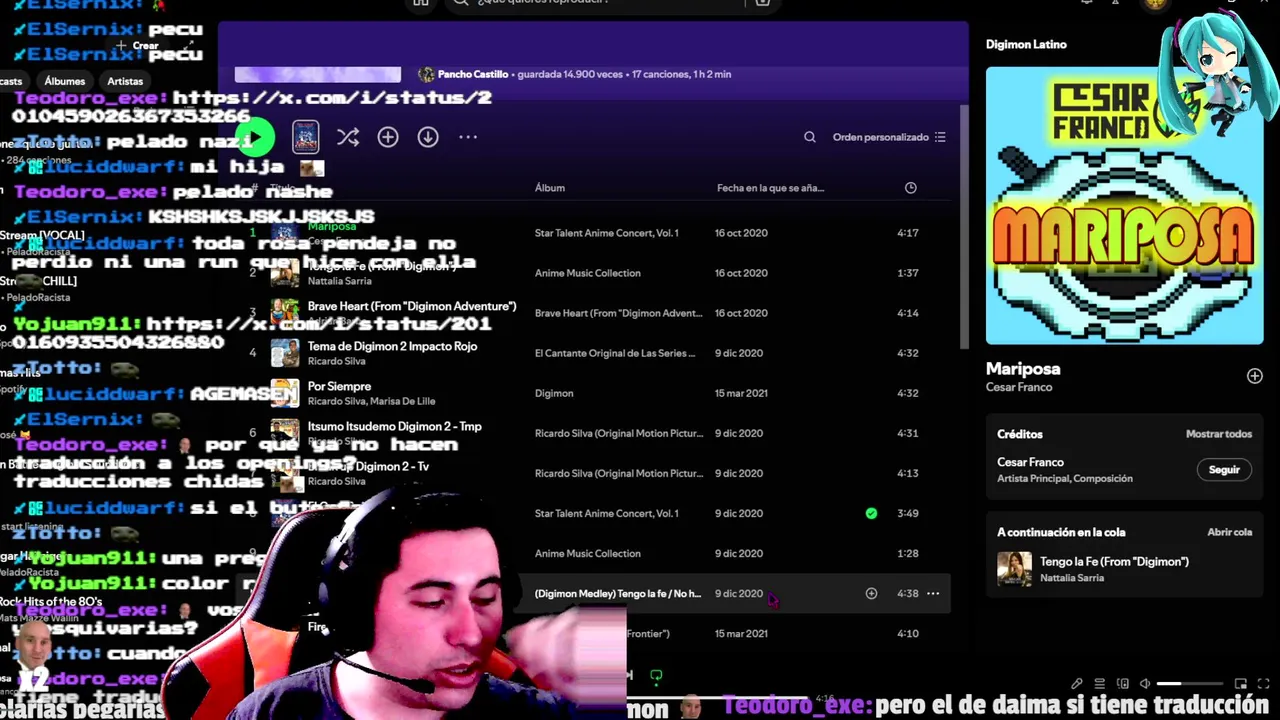Open Cesar Franco artist under the Mariposa title

(1019, 387)
